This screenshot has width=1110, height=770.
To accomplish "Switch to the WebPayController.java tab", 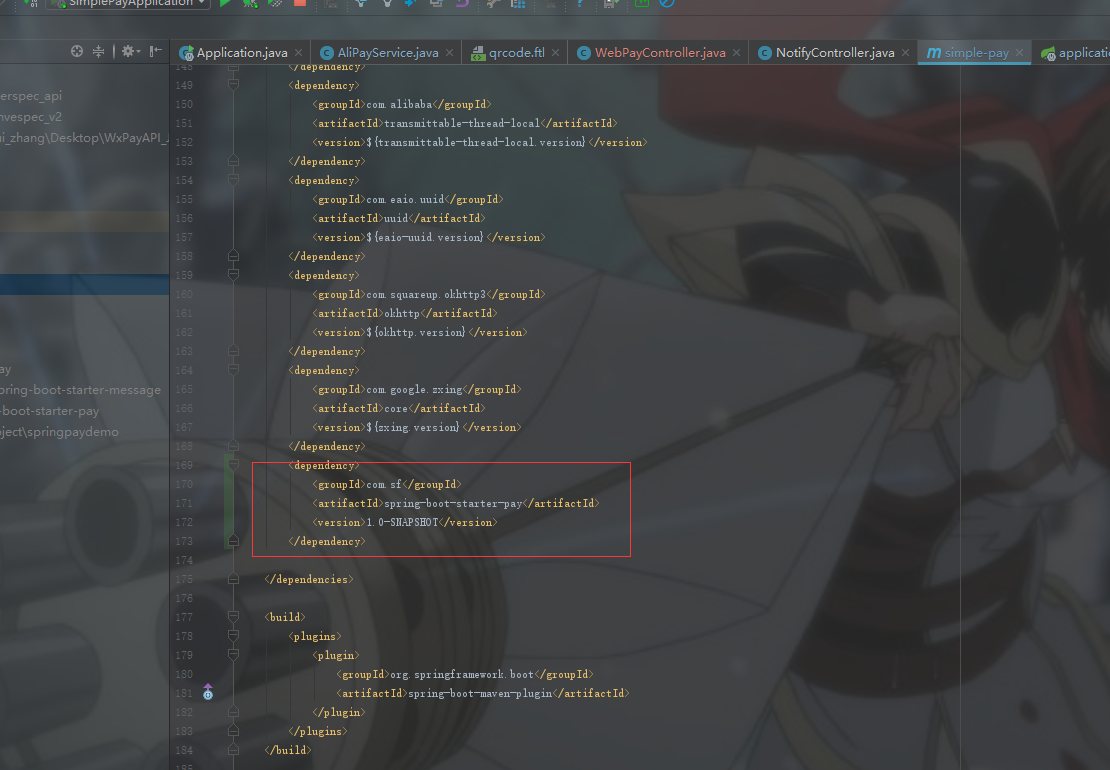I will [x=660, y=52].
